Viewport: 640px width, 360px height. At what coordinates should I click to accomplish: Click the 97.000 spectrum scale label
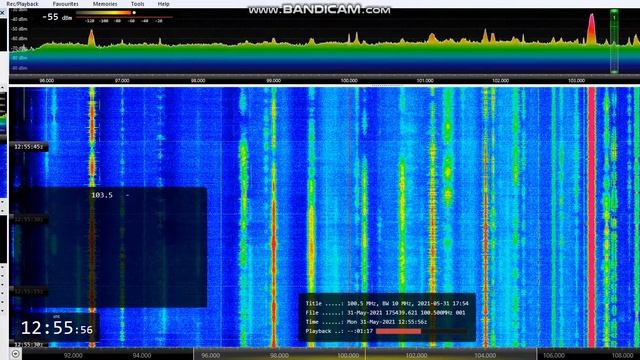click(x=122, y=81)
